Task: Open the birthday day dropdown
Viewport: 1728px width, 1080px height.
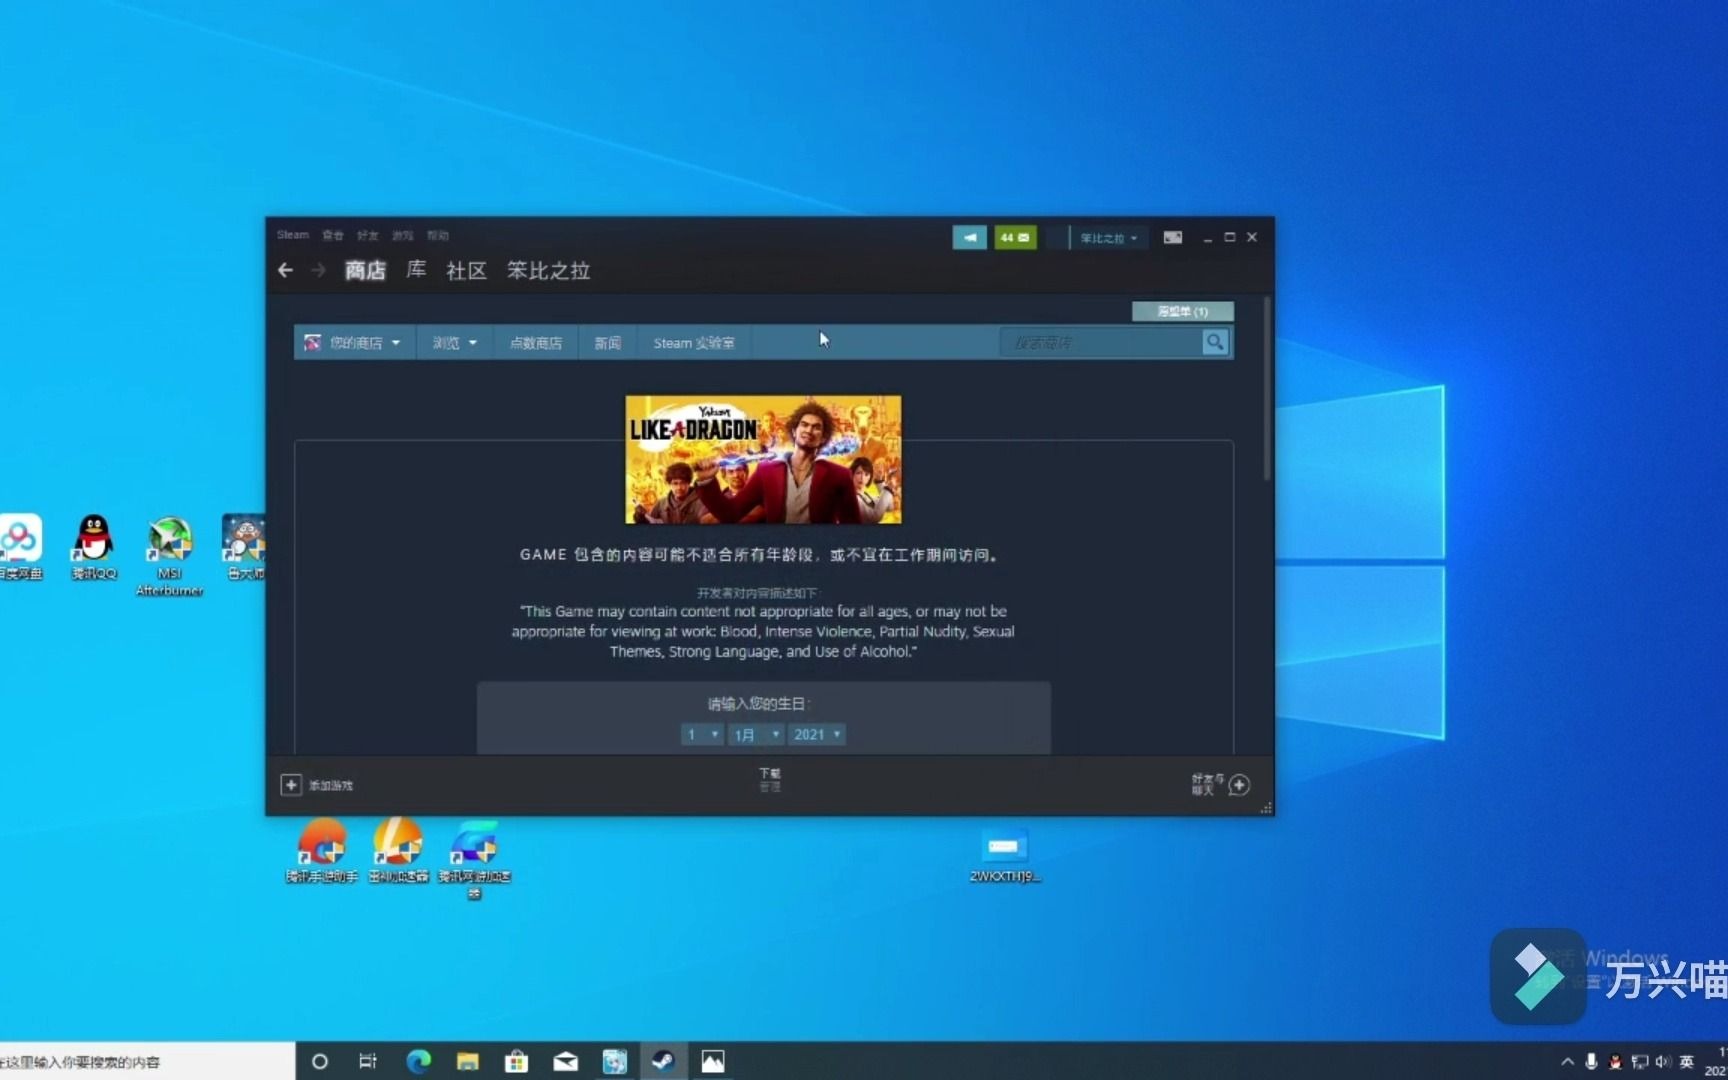Action: pos(702,734)
